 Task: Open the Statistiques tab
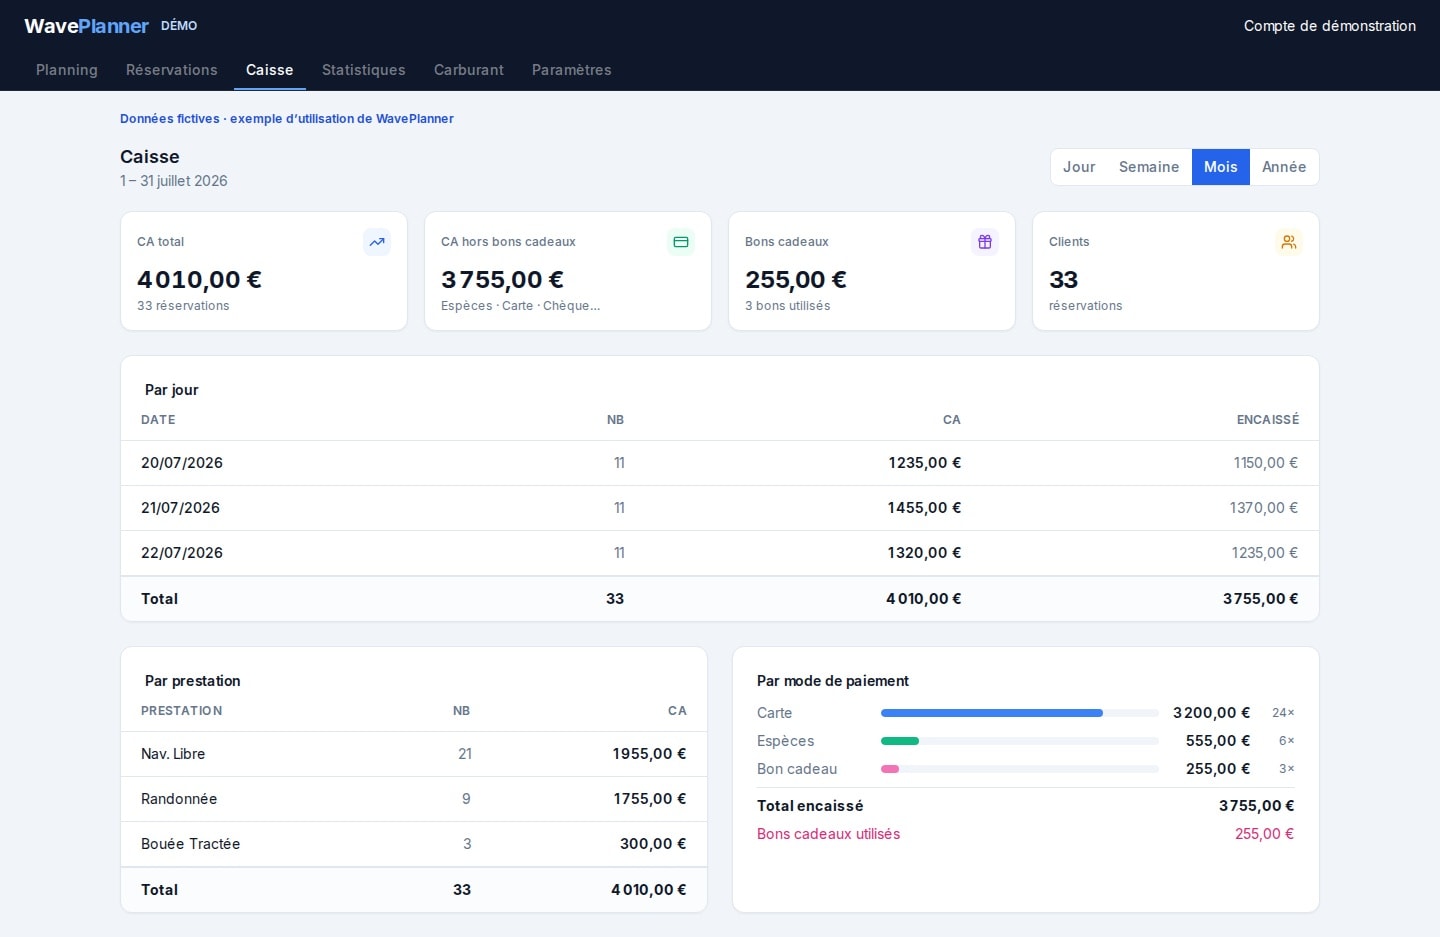[x=364, y=70]
